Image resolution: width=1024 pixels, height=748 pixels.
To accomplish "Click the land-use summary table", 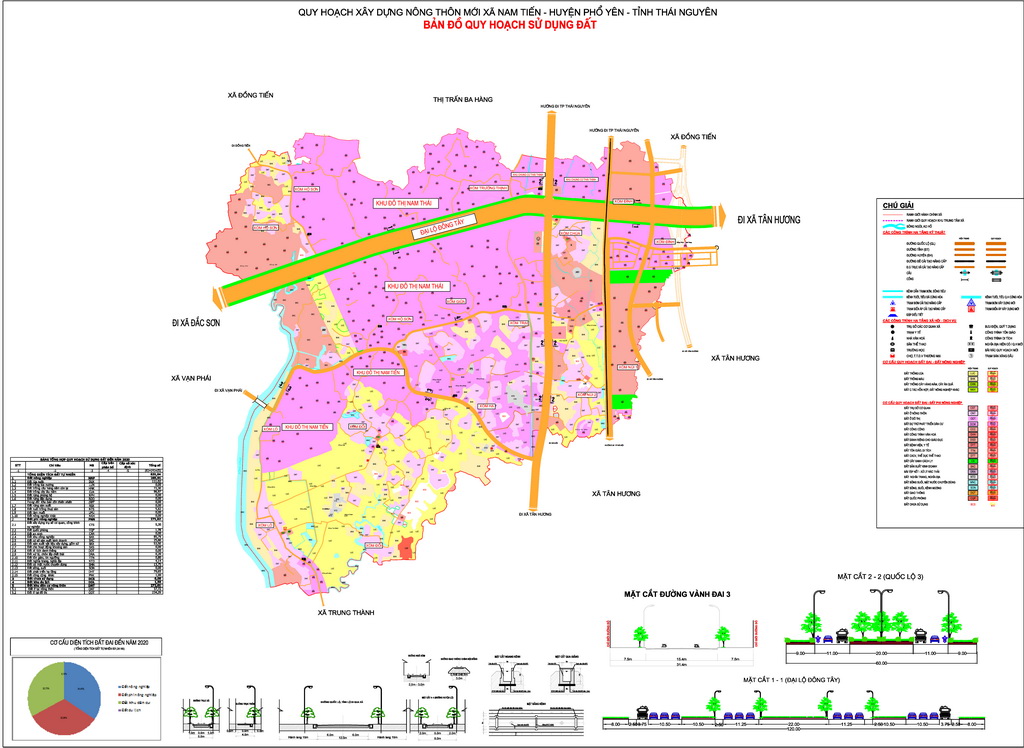I will (x=86, y=526).
